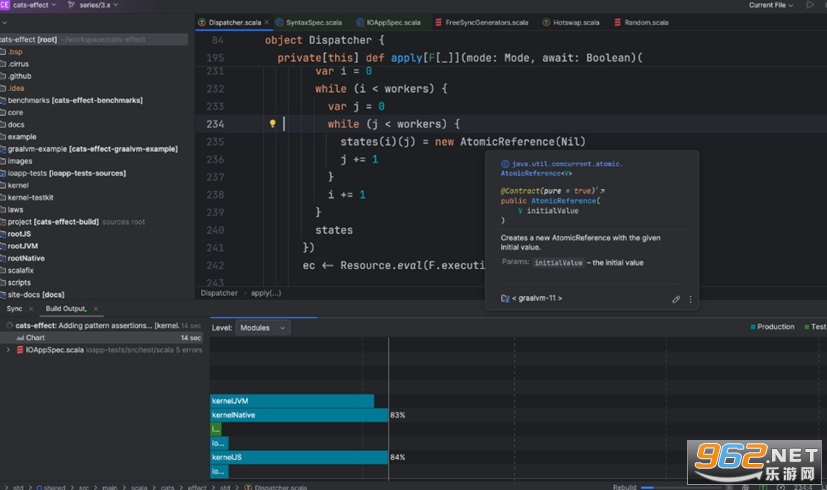Open the three-dot options in documentation popup
The height and width of the screenshot is (490, 827).
(690, 299)
